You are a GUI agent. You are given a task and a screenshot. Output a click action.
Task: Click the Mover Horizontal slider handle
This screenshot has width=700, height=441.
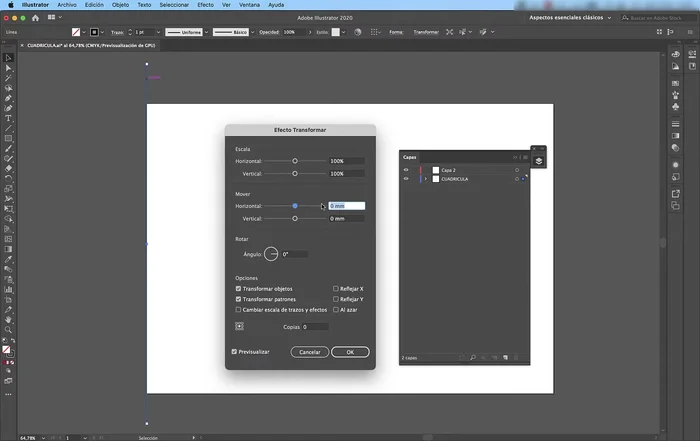click(x=295, y=205)
